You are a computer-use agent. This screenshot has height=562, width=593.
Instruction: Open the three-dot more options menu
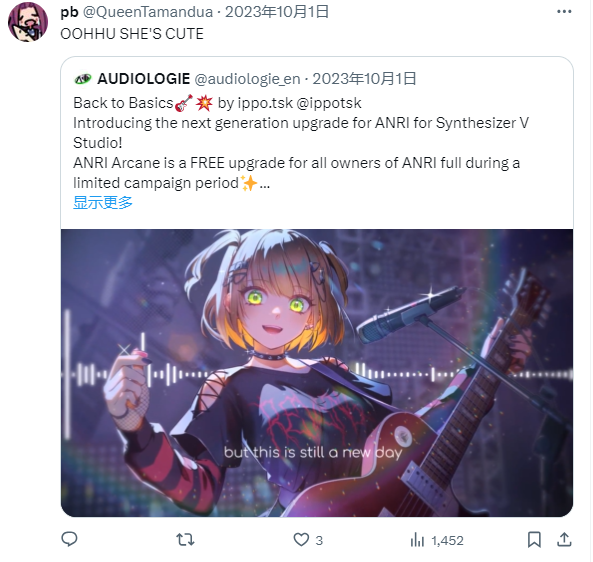click(x=564, y=12)
